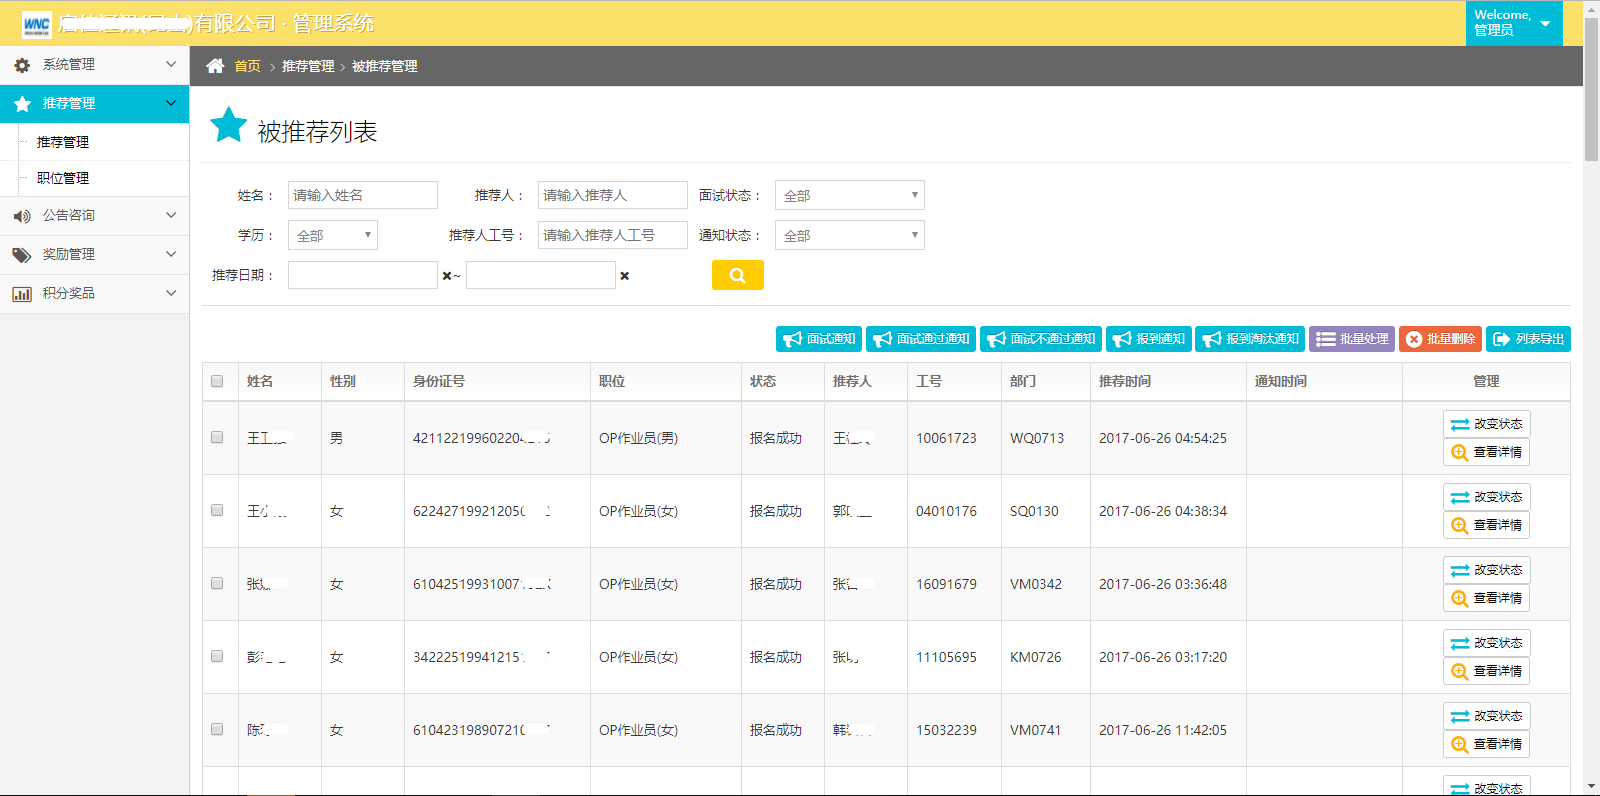Click 报到通知 notification button

pyautogui.click(x=1148, y=339)
